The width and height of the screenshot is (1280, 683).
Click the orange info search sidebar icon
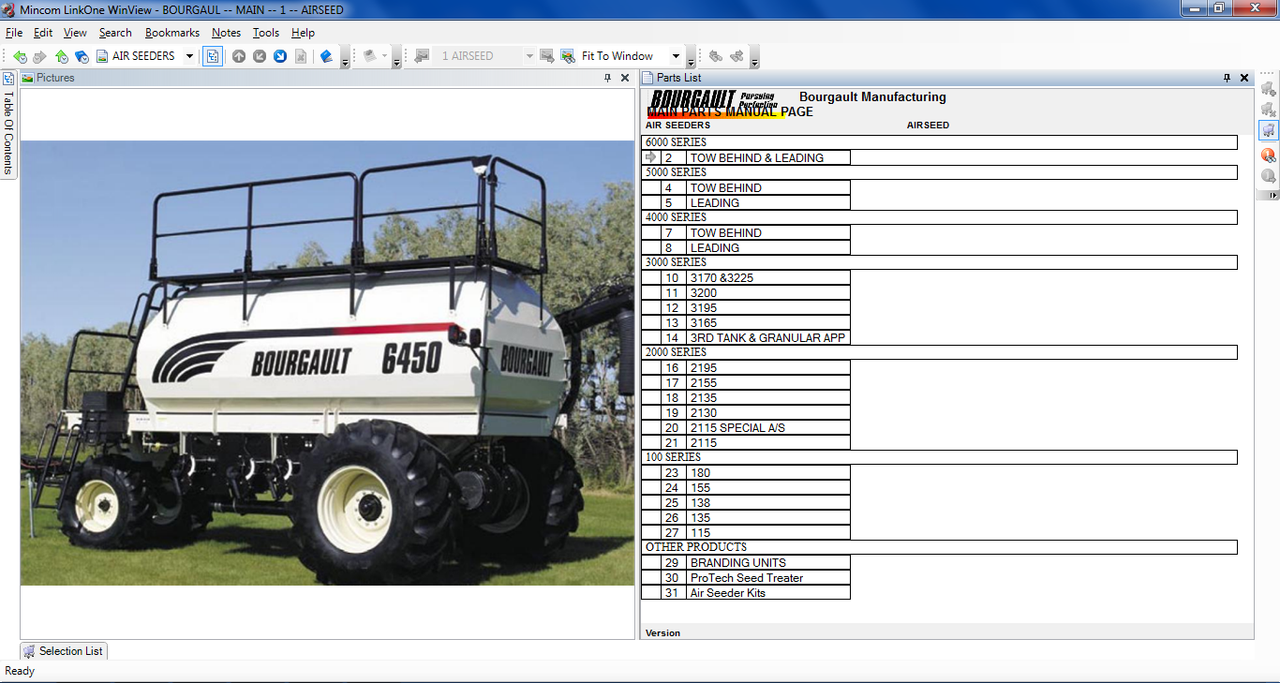pos(1268,155)
